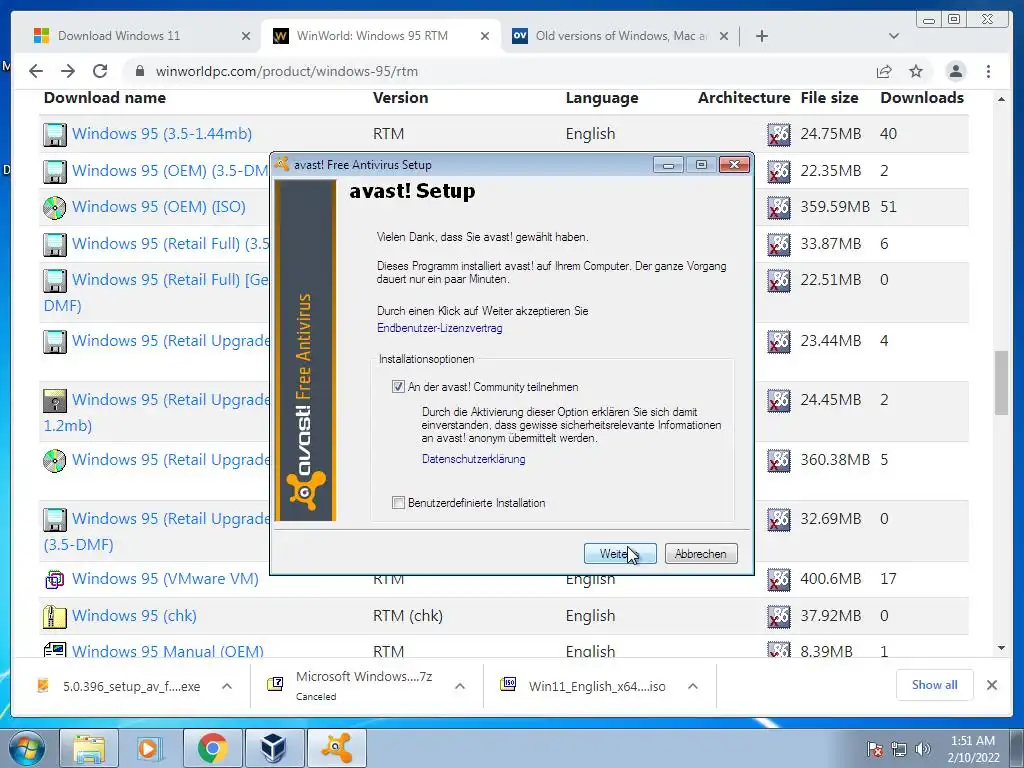
Task: Click the share page icon
Action: point(884,71)
